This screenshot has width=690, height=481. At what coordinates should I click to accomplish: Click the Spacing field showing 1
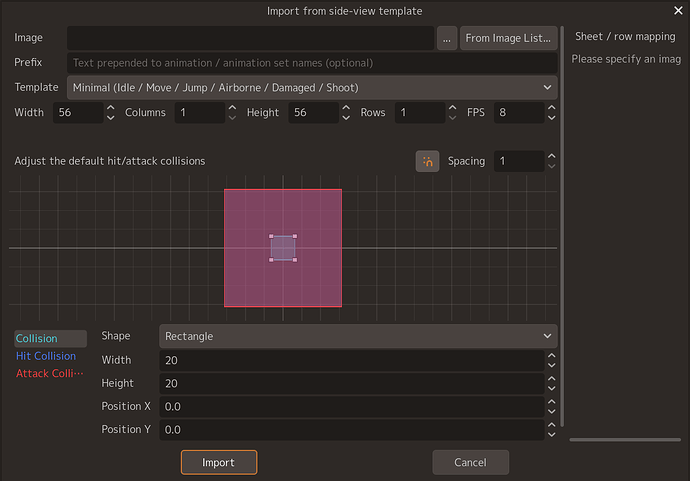point(519,161)
